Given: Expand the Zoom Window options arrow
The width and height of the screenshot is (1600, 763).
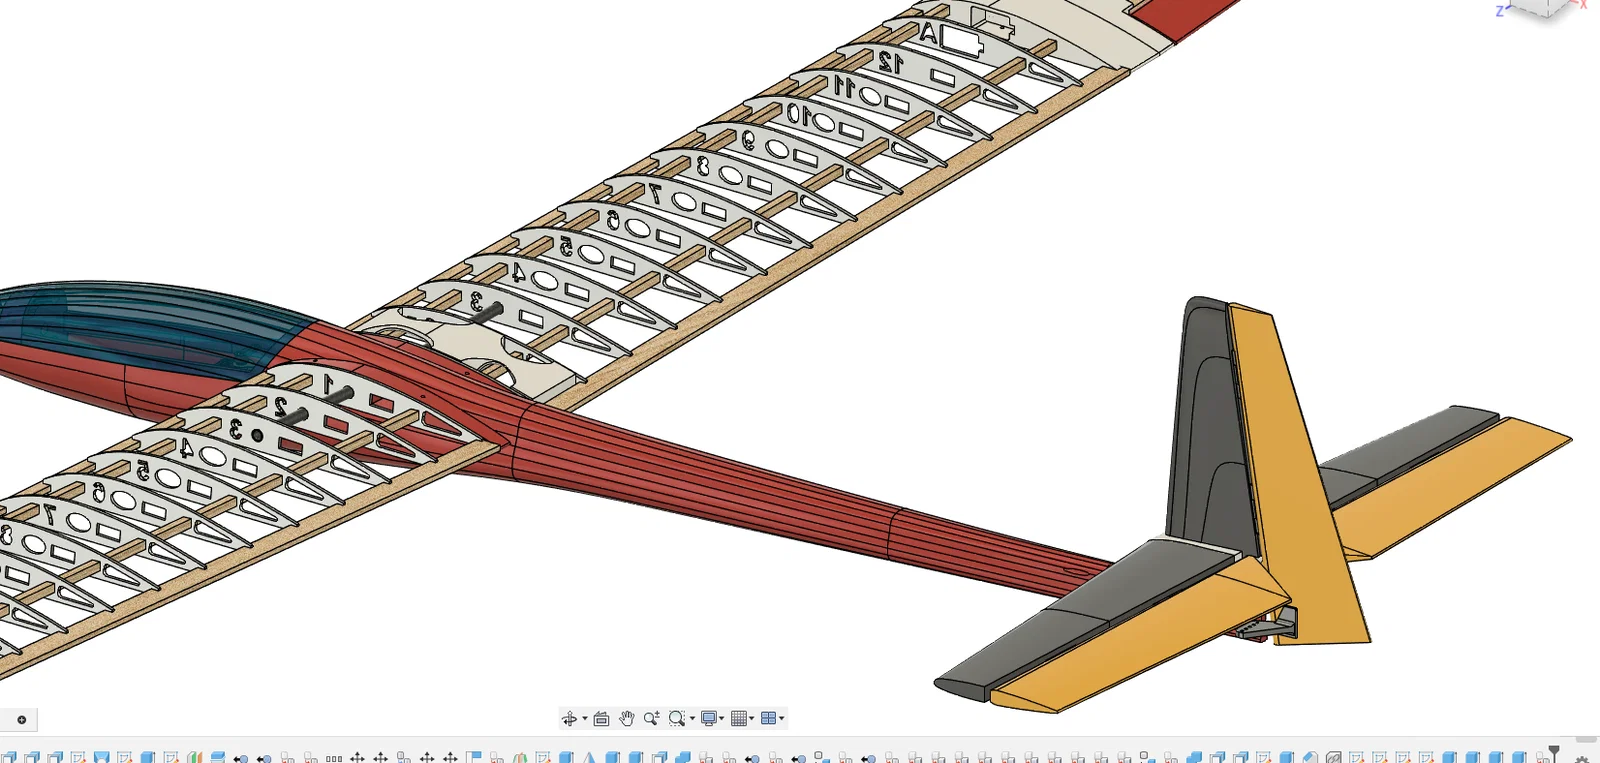Looking at the screenshot, I should point(692,719).
